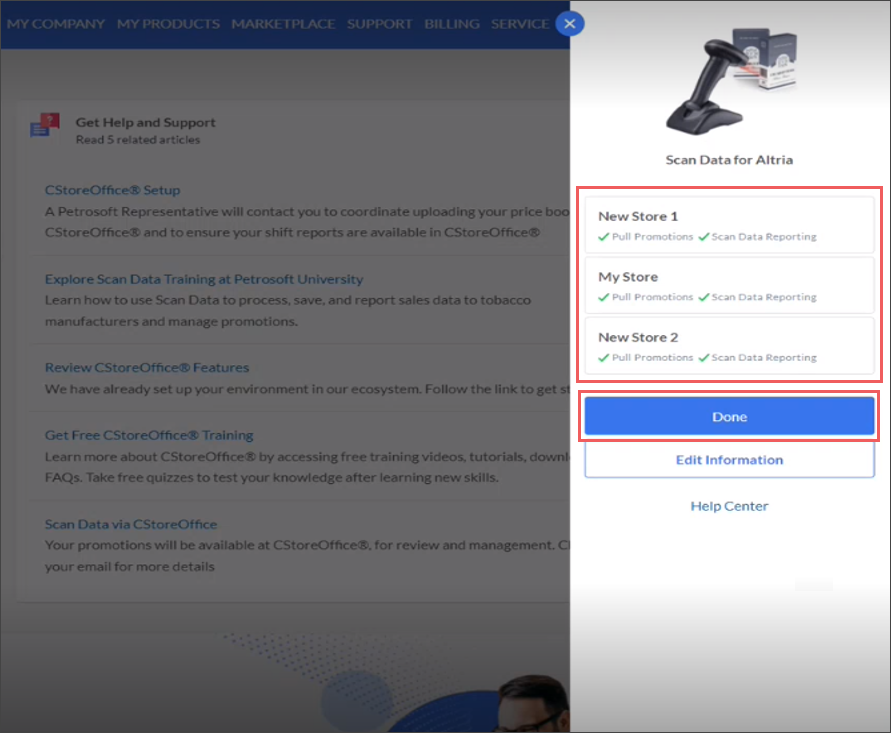Open Explore Scan Data Training article link

click(x=203, y=279)
